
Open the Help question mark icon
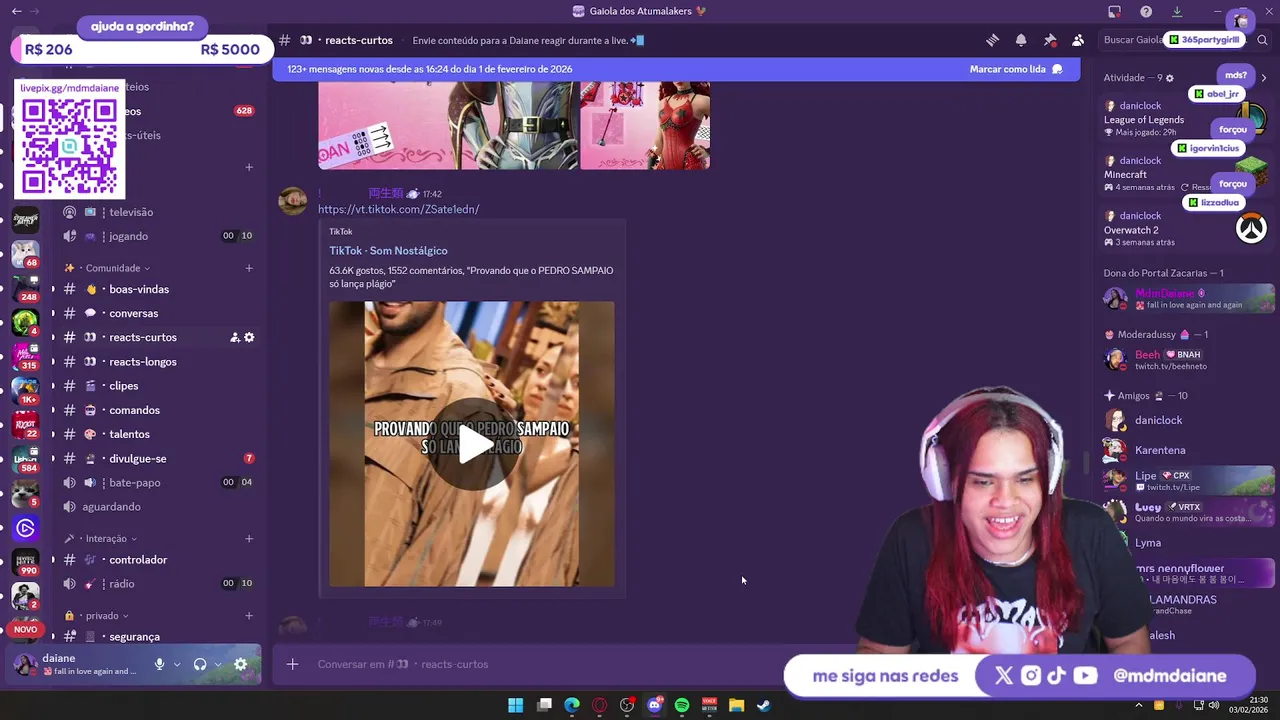click(x=1146, y=11)
